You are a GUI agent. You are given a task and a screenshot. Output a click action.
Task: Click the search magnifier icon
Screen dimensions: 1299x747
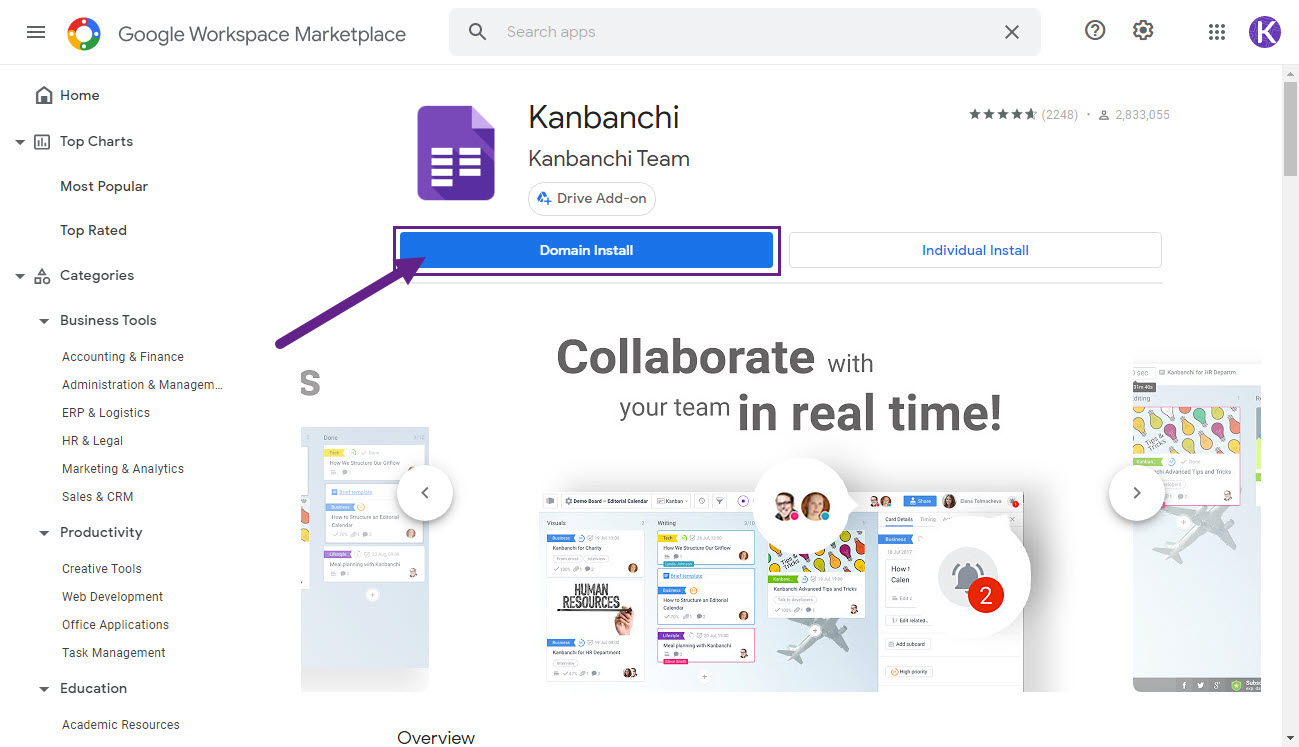click(x=478, y=32)
